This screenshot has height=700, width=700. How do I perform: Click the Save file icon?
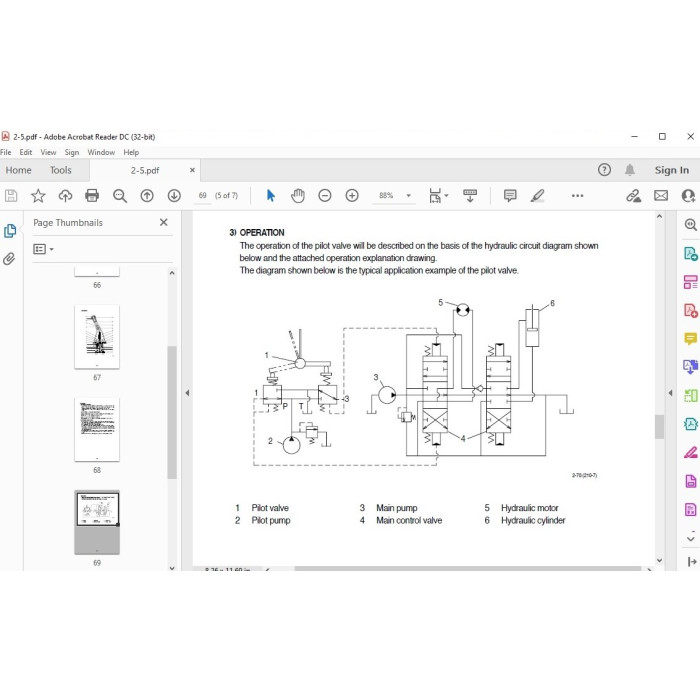coord(11,196)
